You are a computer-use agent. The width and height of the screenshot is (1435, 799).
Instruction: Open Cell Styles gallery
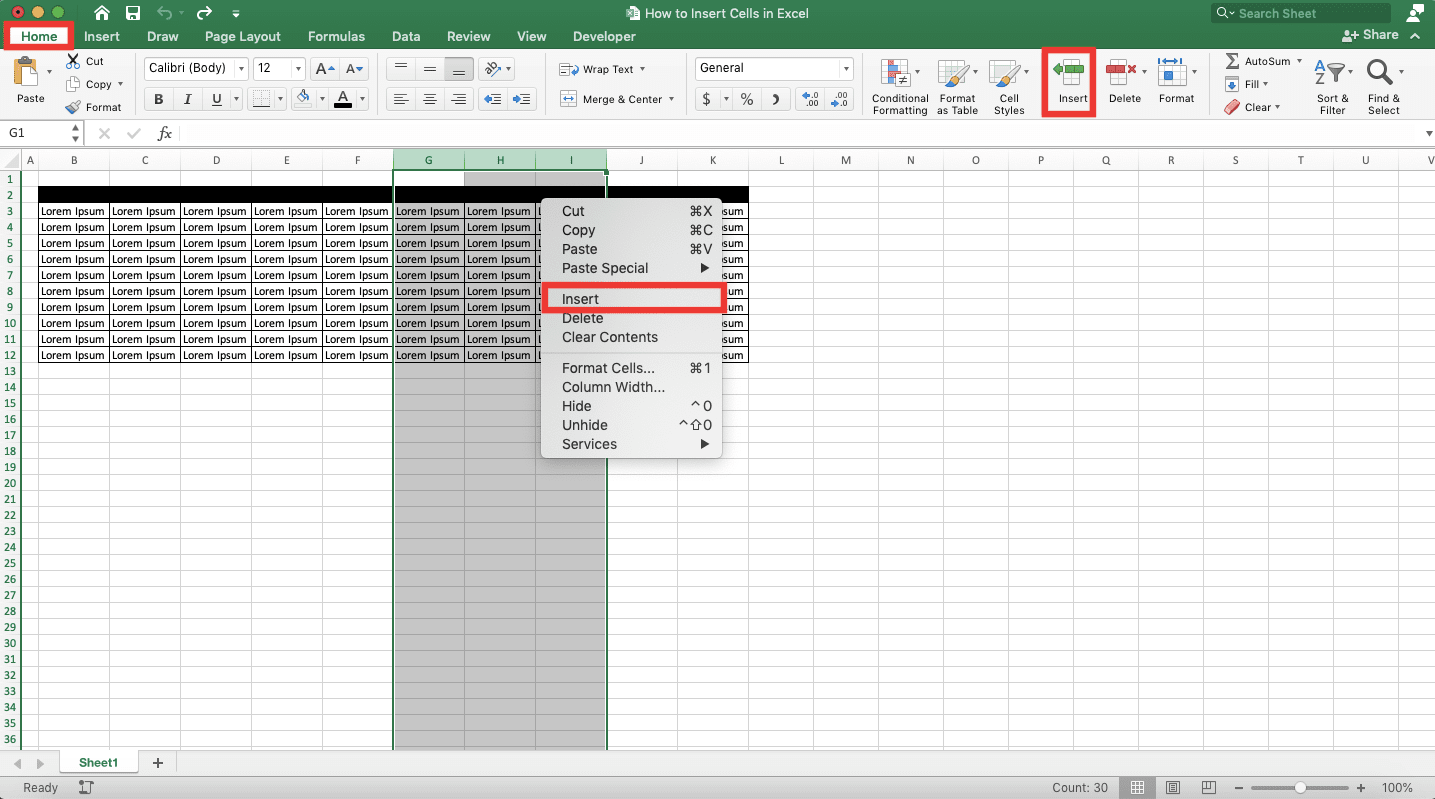1009,87
